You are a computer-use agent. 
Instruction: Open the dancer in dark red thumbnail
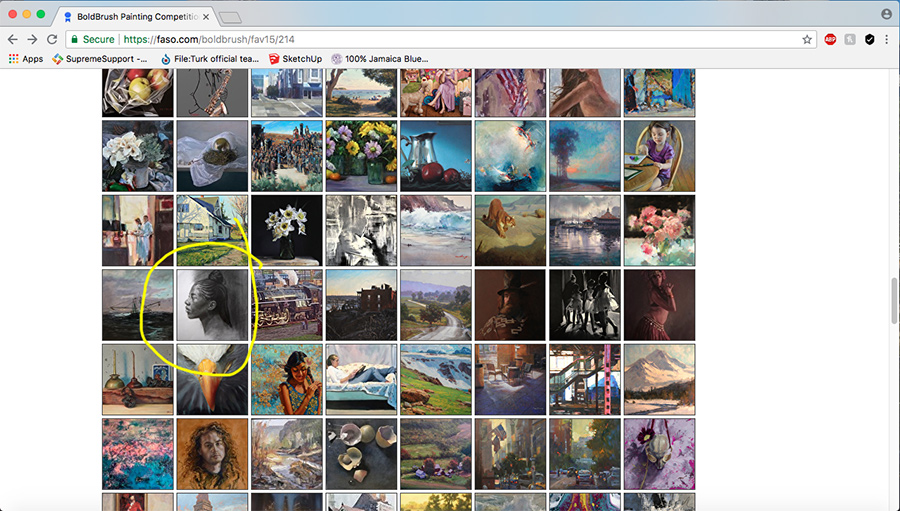pyautogui.click(x=660, y=305)
